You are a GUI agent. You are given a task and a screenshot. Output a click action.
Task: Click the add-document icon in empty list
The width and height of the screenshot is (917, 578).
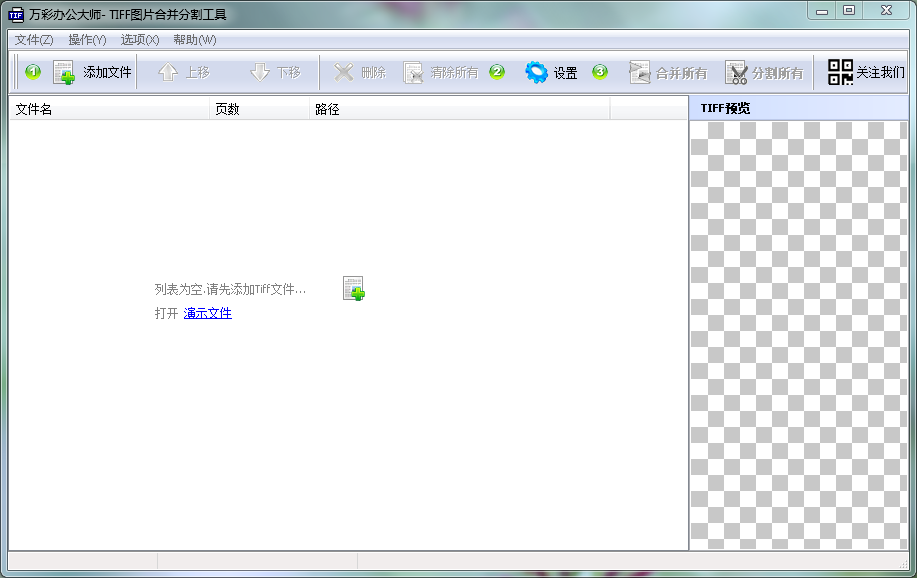[353, 288]
